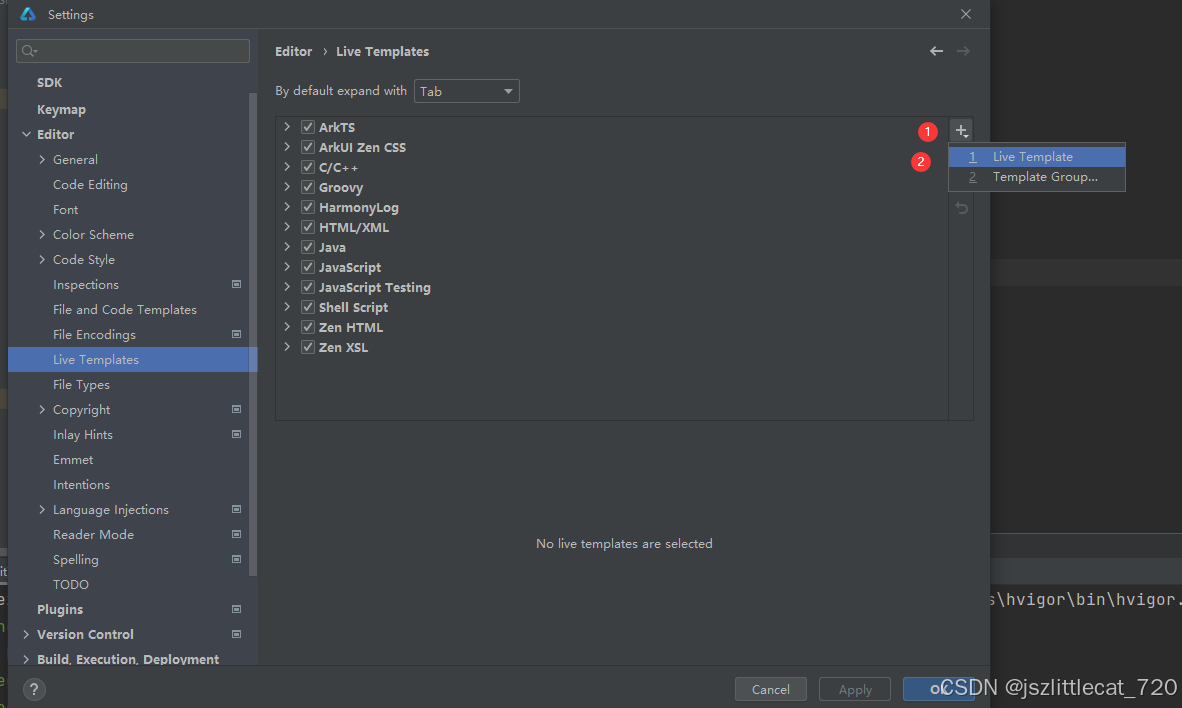This screenshot has height=708, width=1182.
Task: Expand the Groovy template group
Action: (287, 187)
